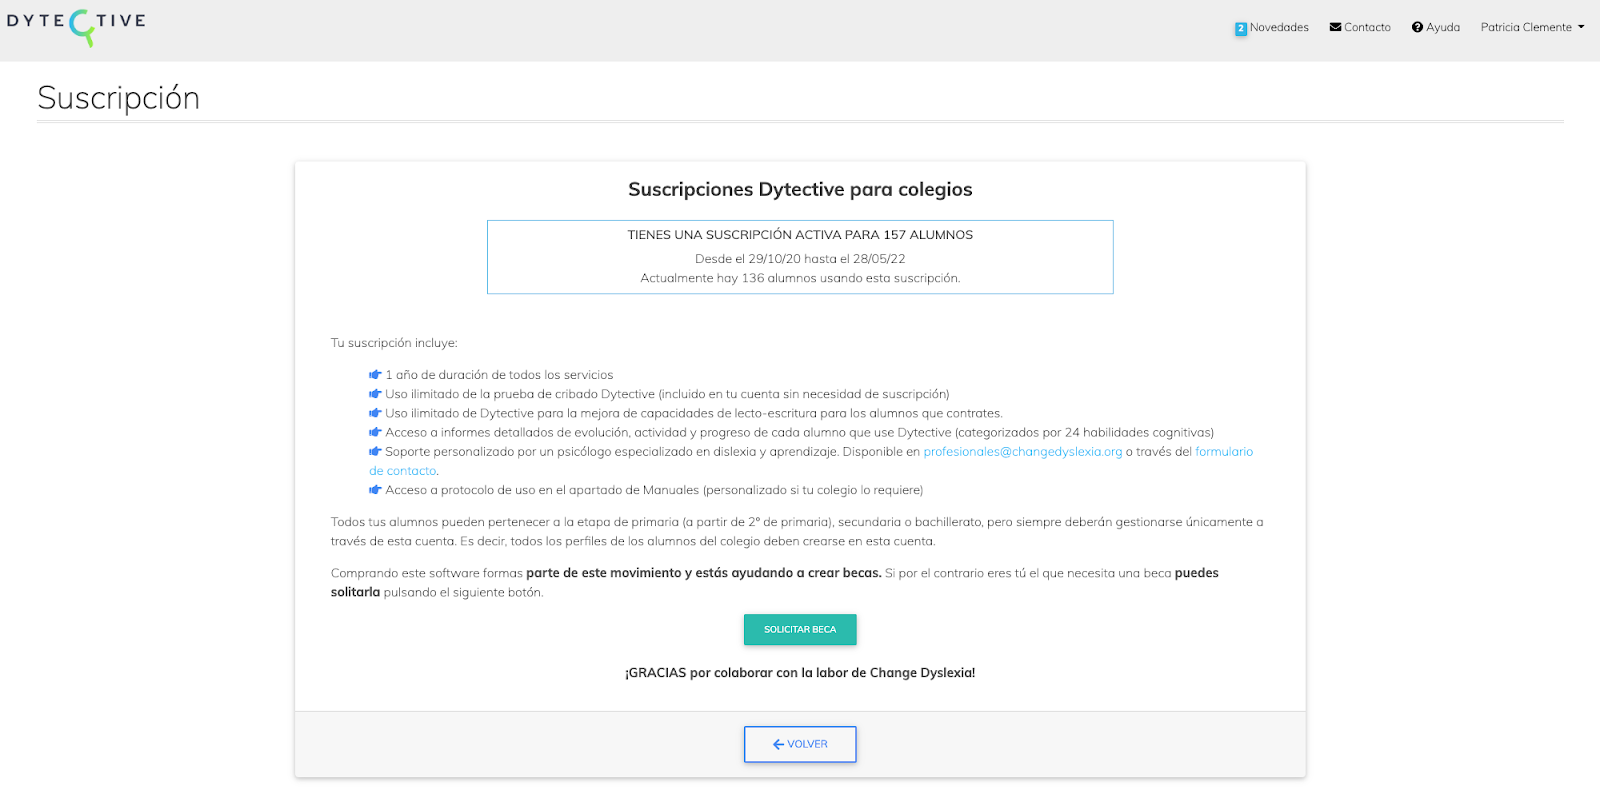Click the hand icon beside 'Acceso a informes detallados'
Image resolution: width=1600 pixels, height=802 pixels.
[375, 432]
